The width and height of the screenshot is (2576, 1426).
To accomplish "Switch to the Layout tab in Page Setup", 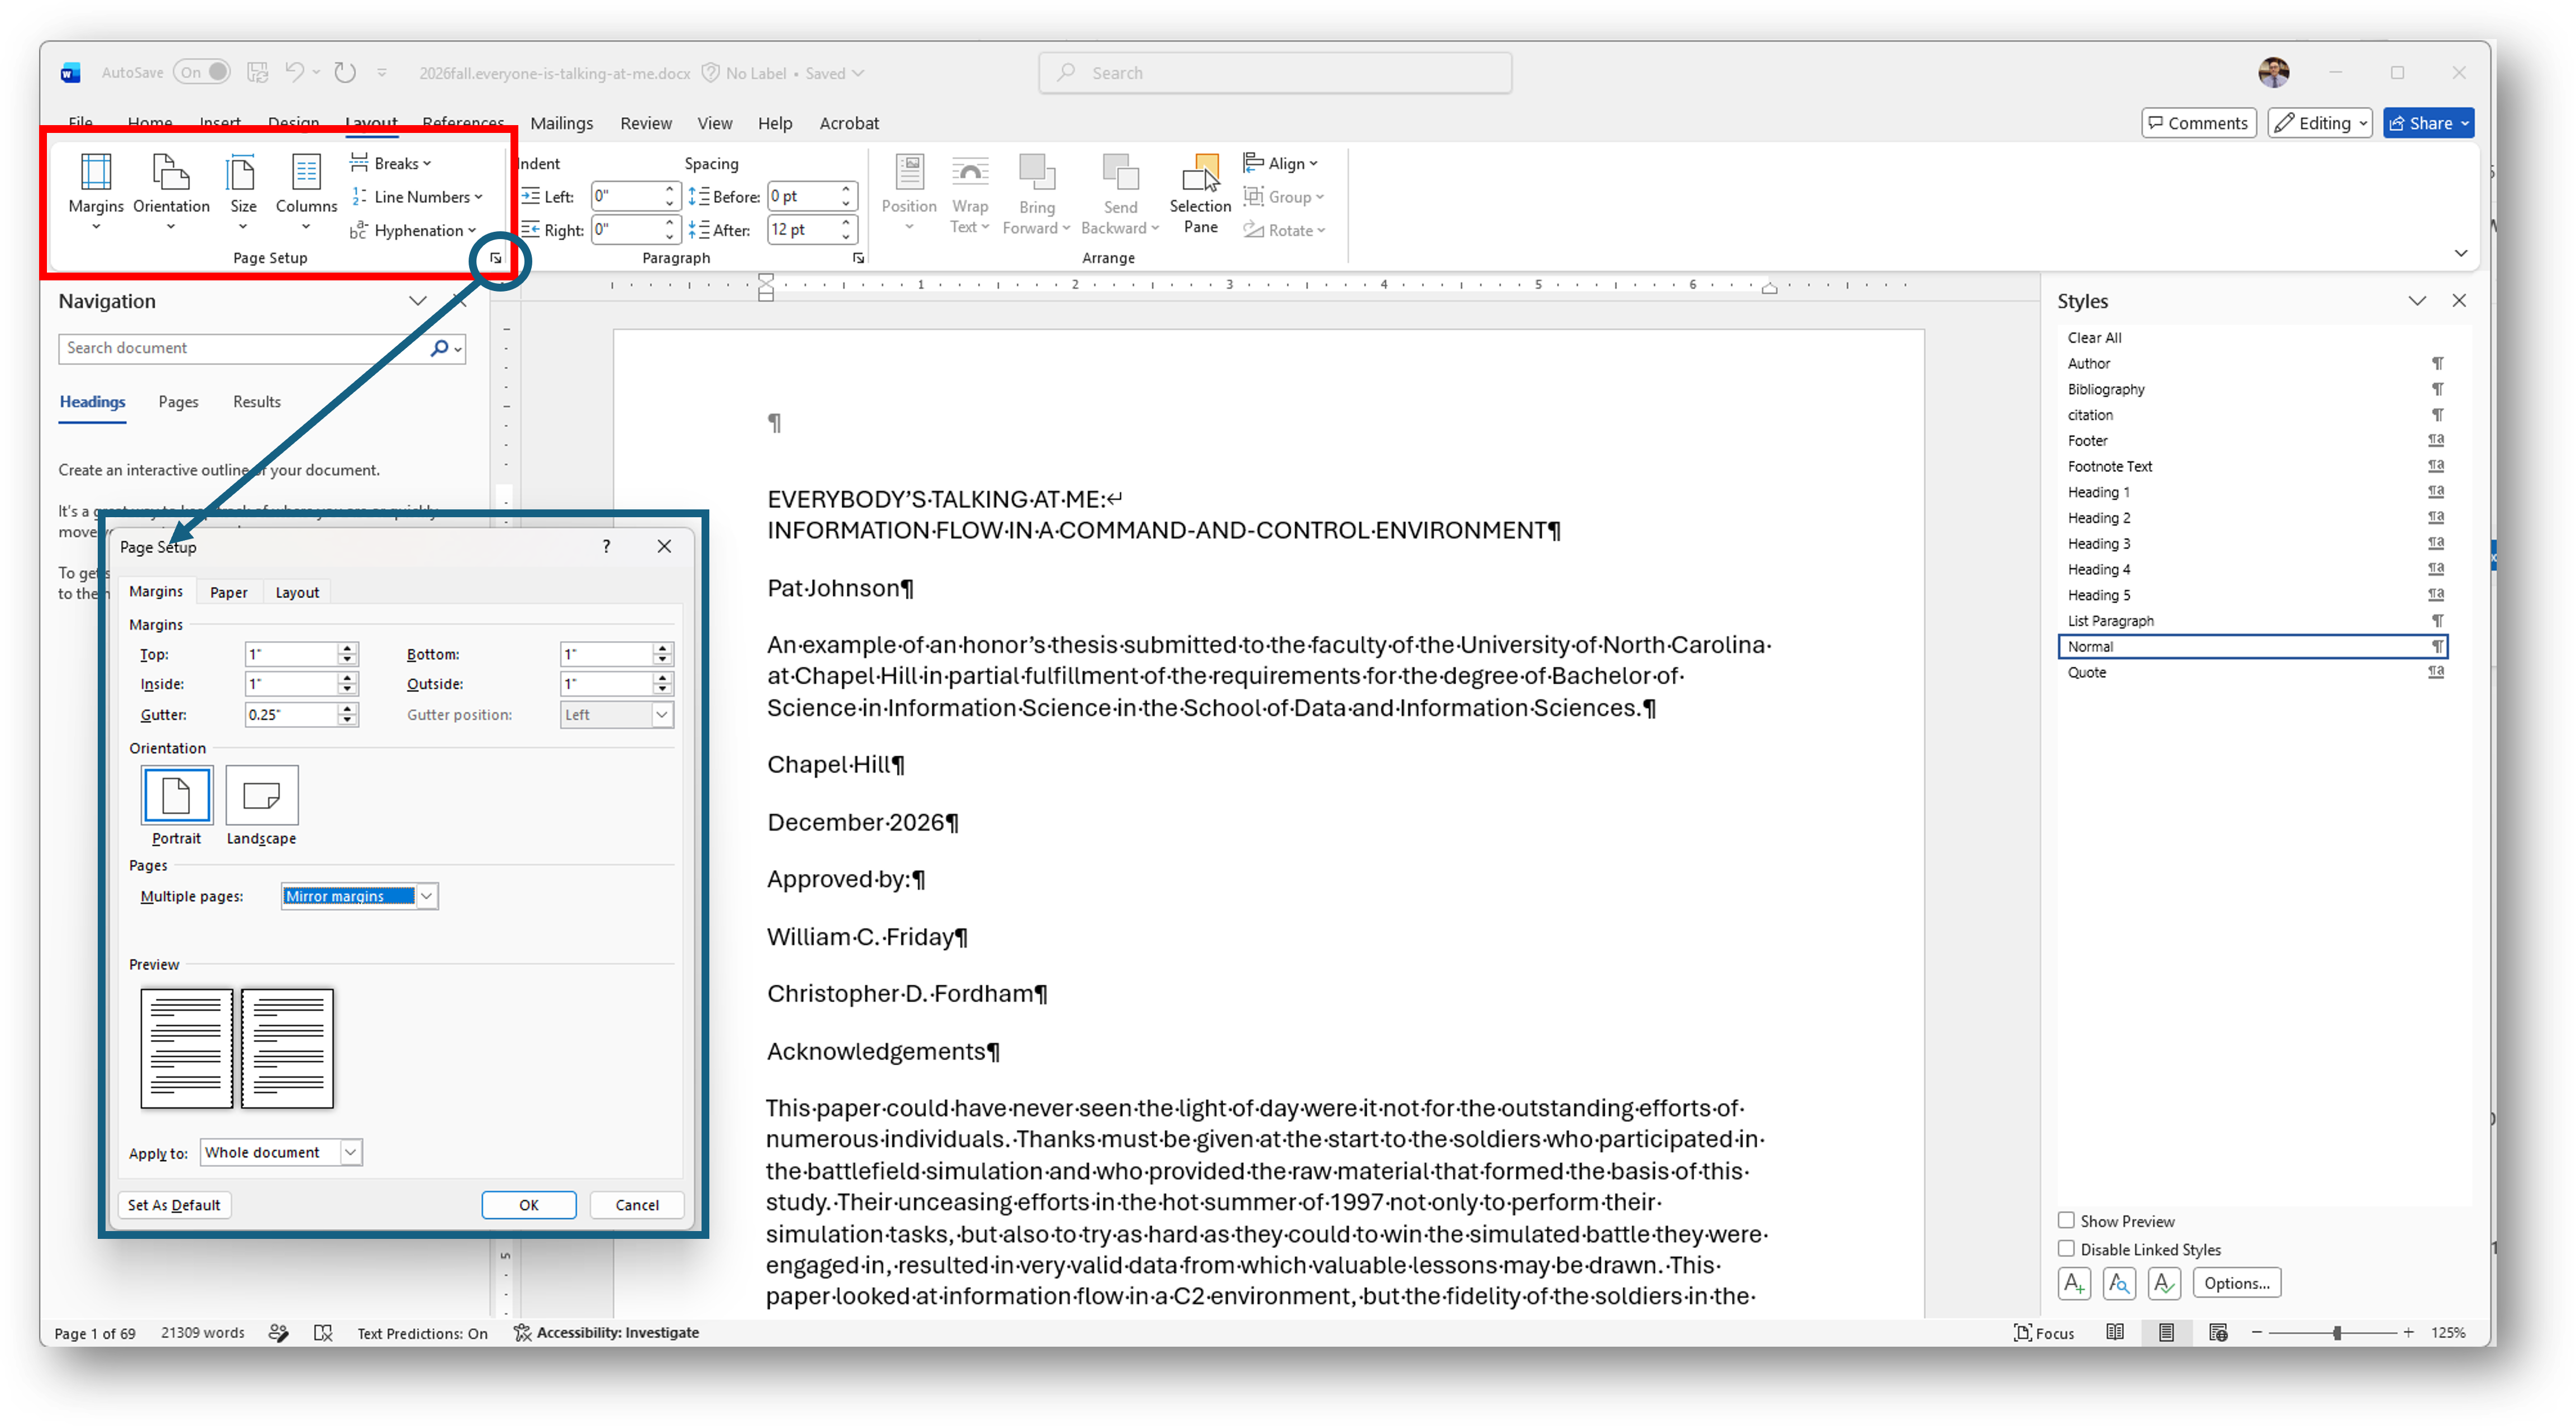I will [297, 592].
